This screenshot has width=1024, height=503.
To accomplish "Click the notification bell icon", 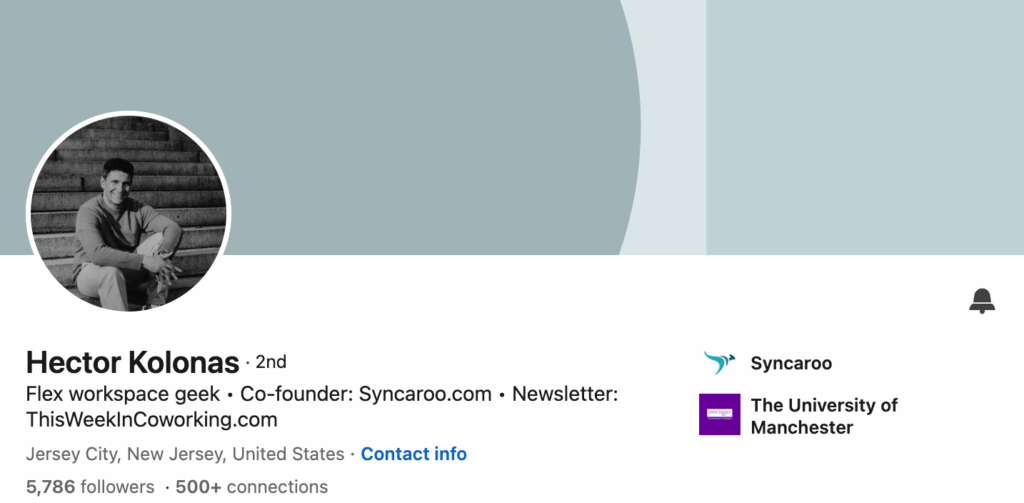I will pyautogui.click(x=982, y=300).
